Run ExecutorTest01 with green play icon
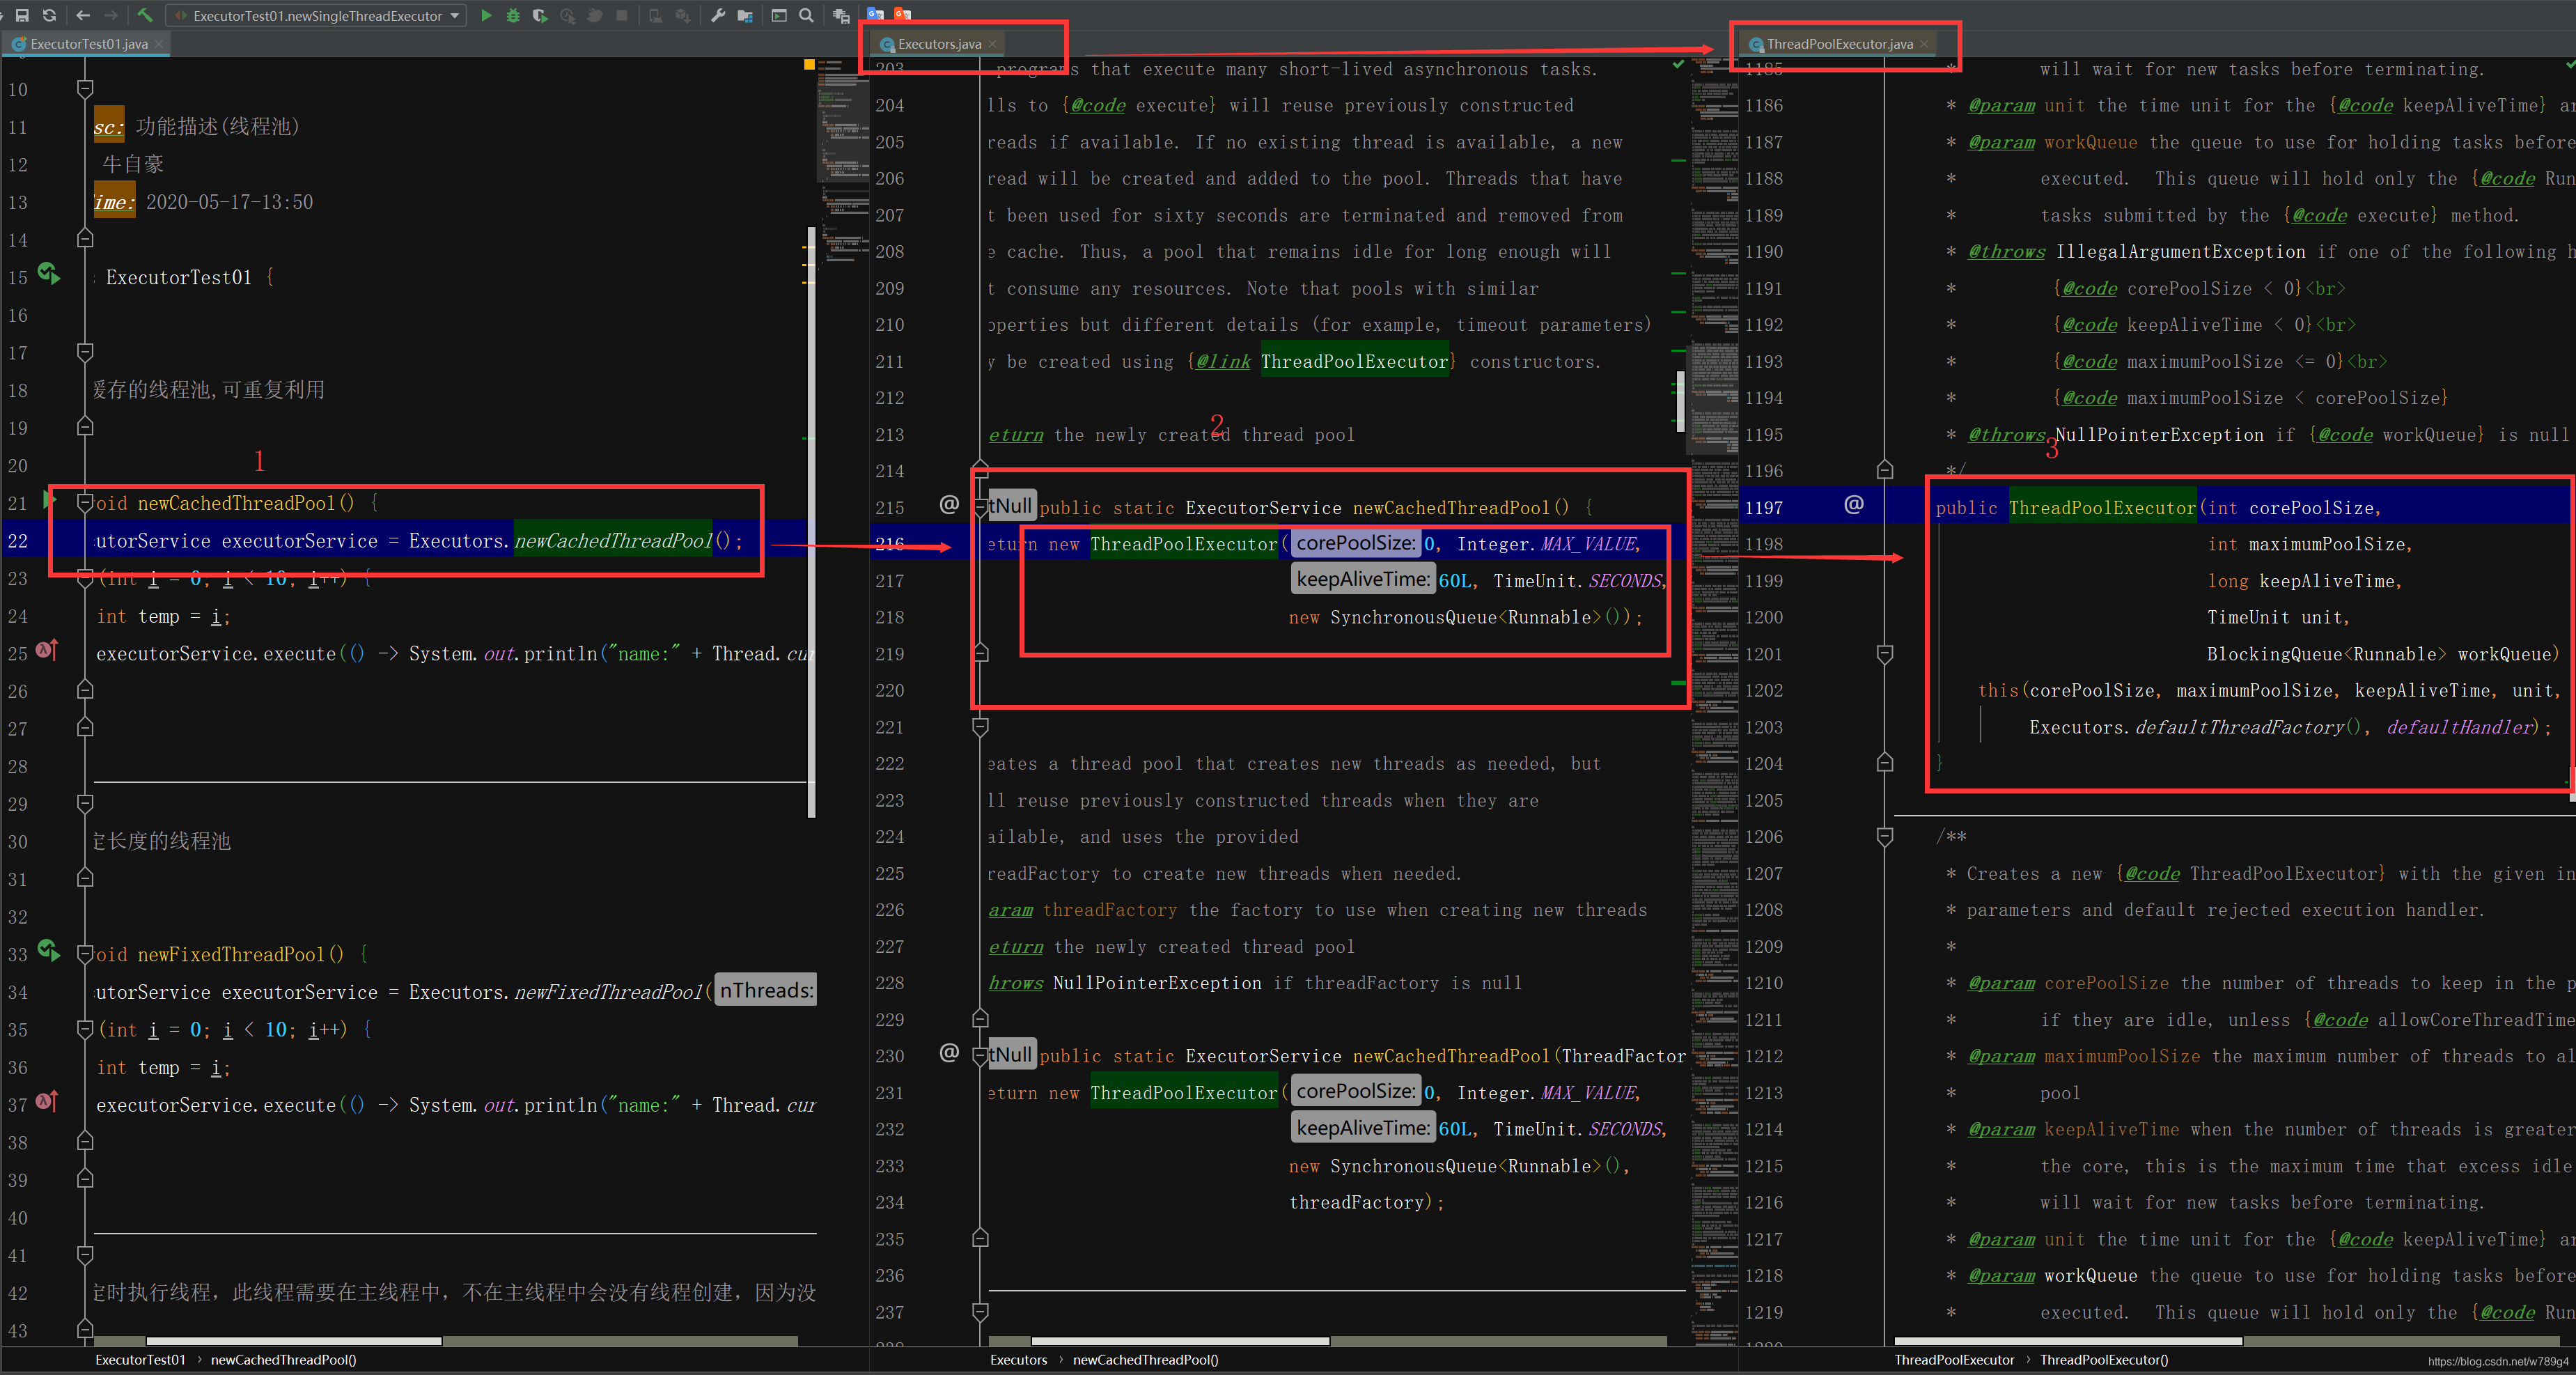 486,15
